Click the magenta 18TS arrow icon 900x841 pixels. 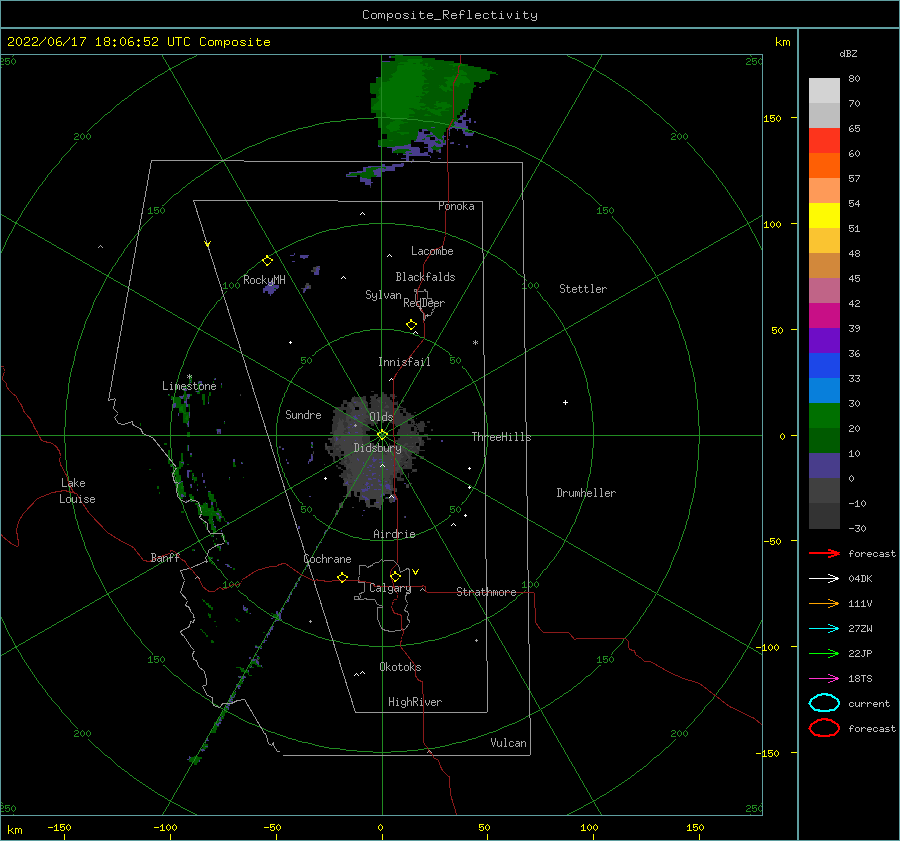click(824, 679)
